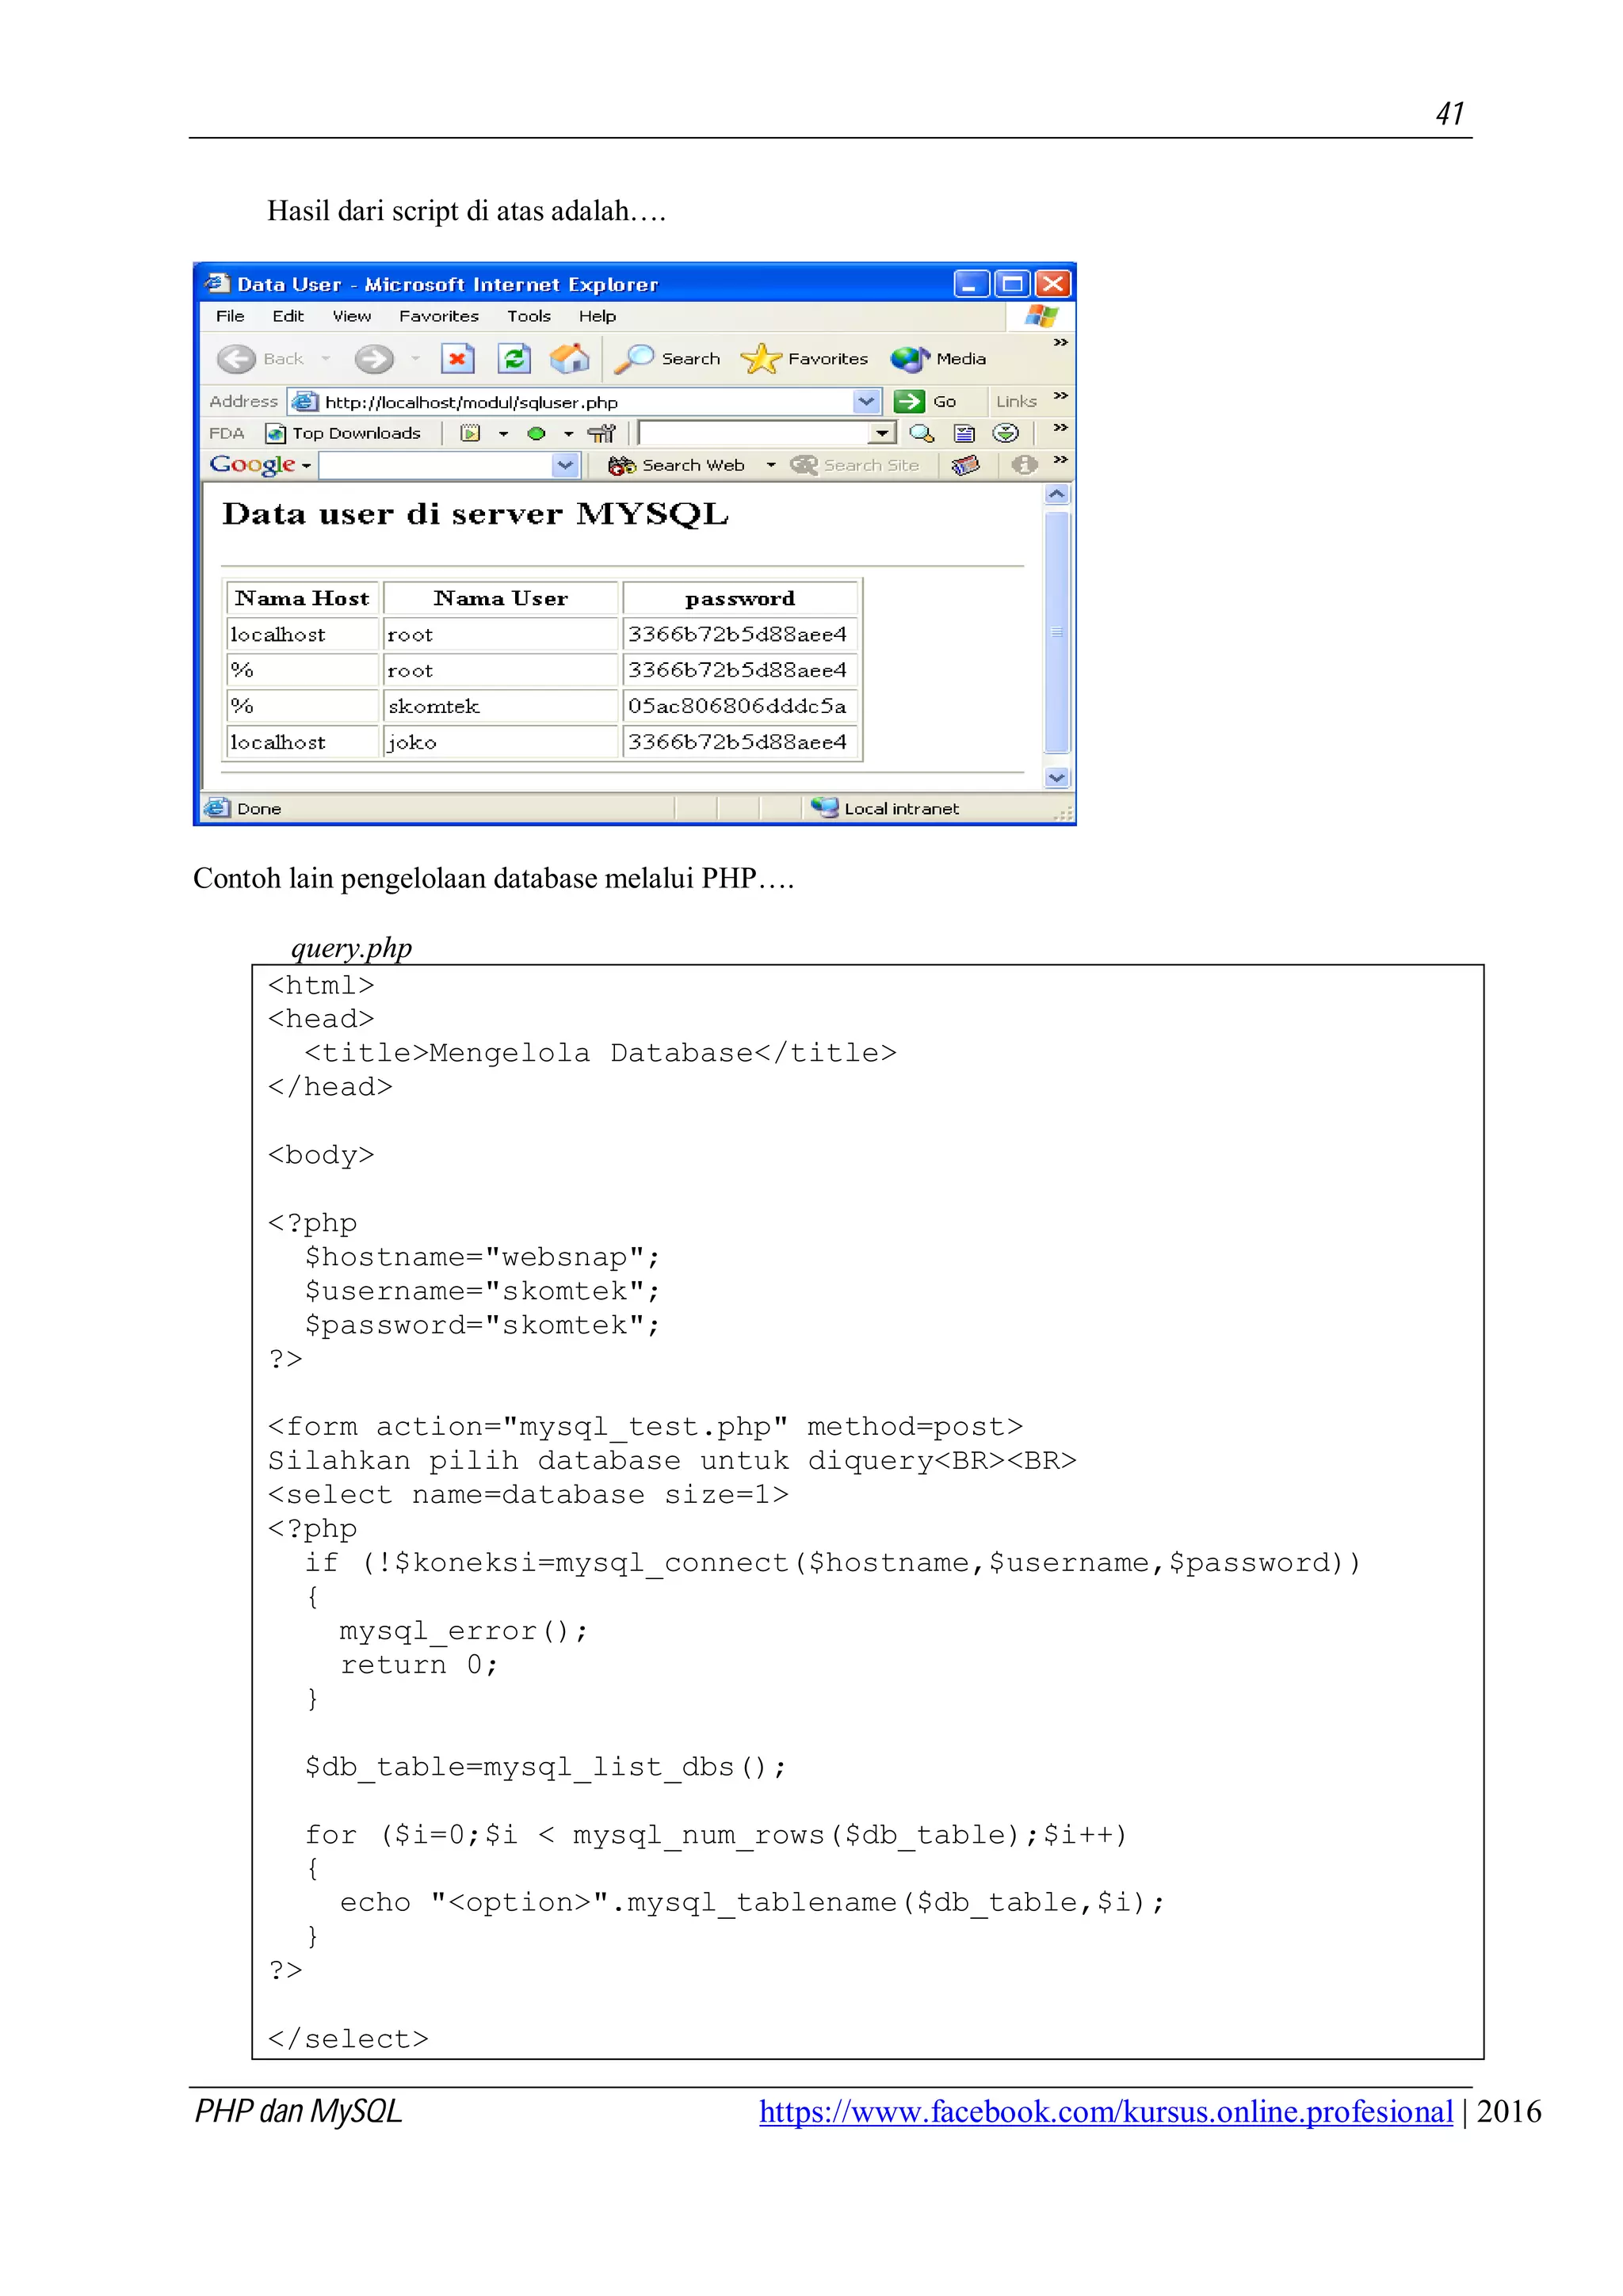Screen dimensions: 1623x2296
Task: Open the address bar dropdown arrow
Action: (866, 402)
